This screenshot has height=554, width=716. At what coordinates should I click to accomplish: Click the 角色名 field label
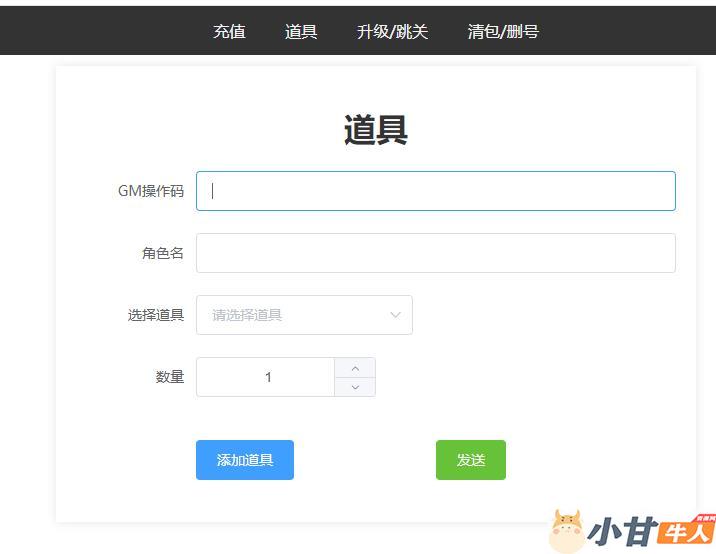click(x=162, y=253)
